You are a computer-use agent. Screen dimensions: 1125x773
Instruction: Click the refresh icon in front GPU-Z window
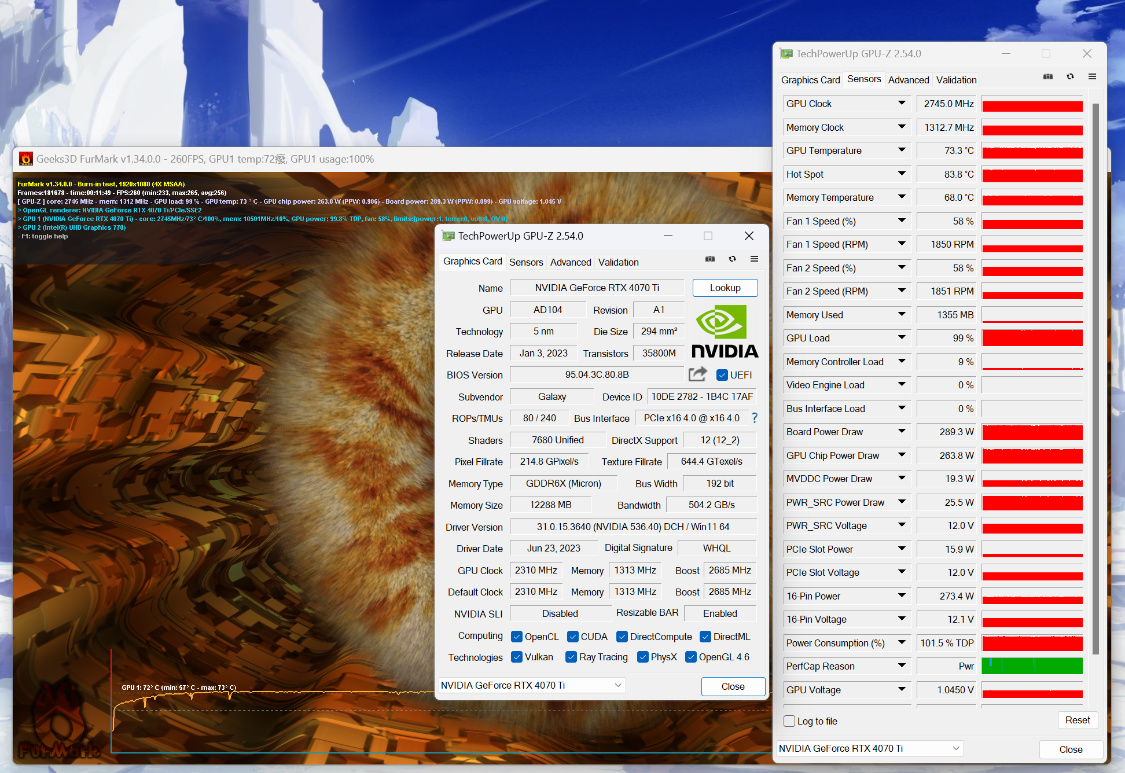click(x=732, y=259)
